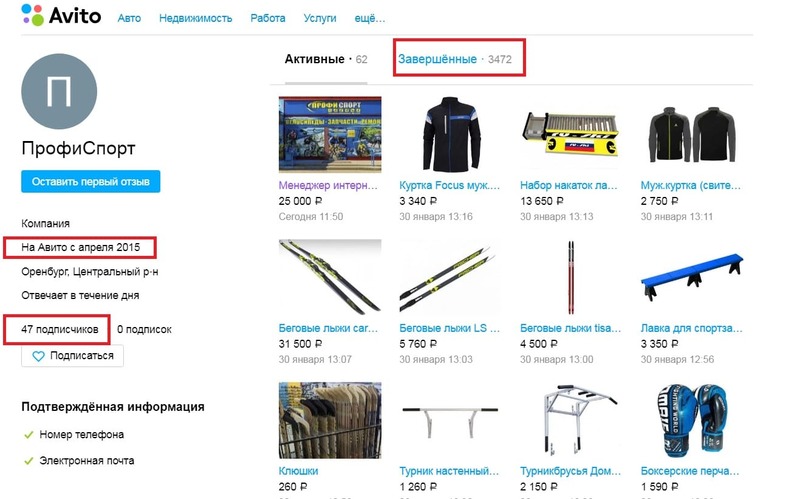Open the Набор накаток listing image
800x499 pixels.
tap(570, 134)
